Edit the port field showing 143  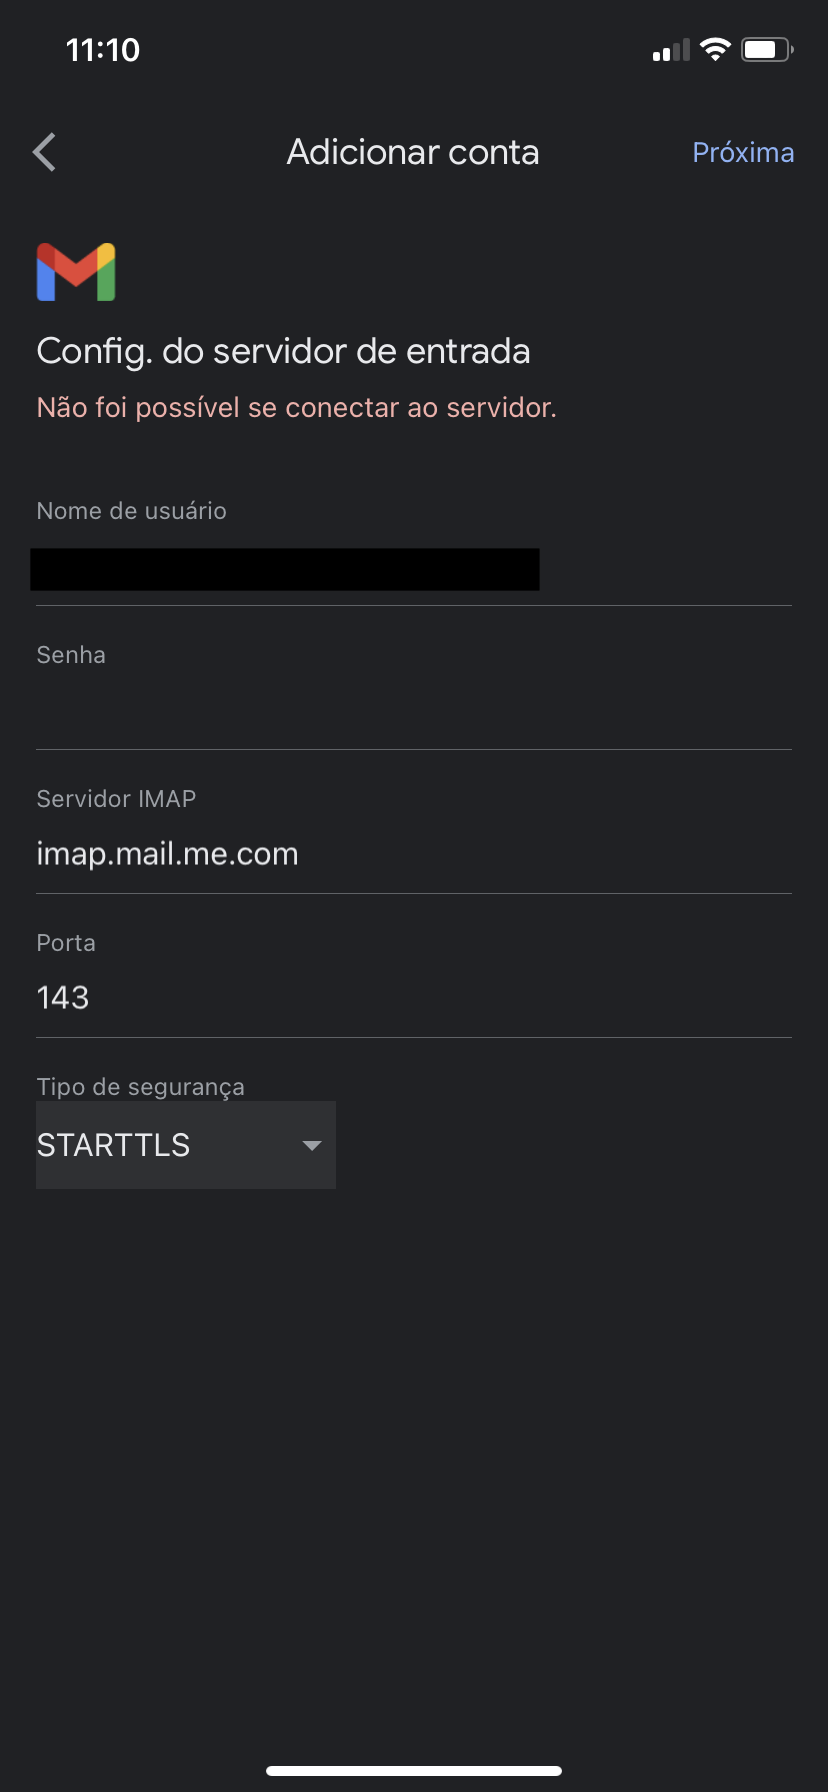tap(413, 998)
